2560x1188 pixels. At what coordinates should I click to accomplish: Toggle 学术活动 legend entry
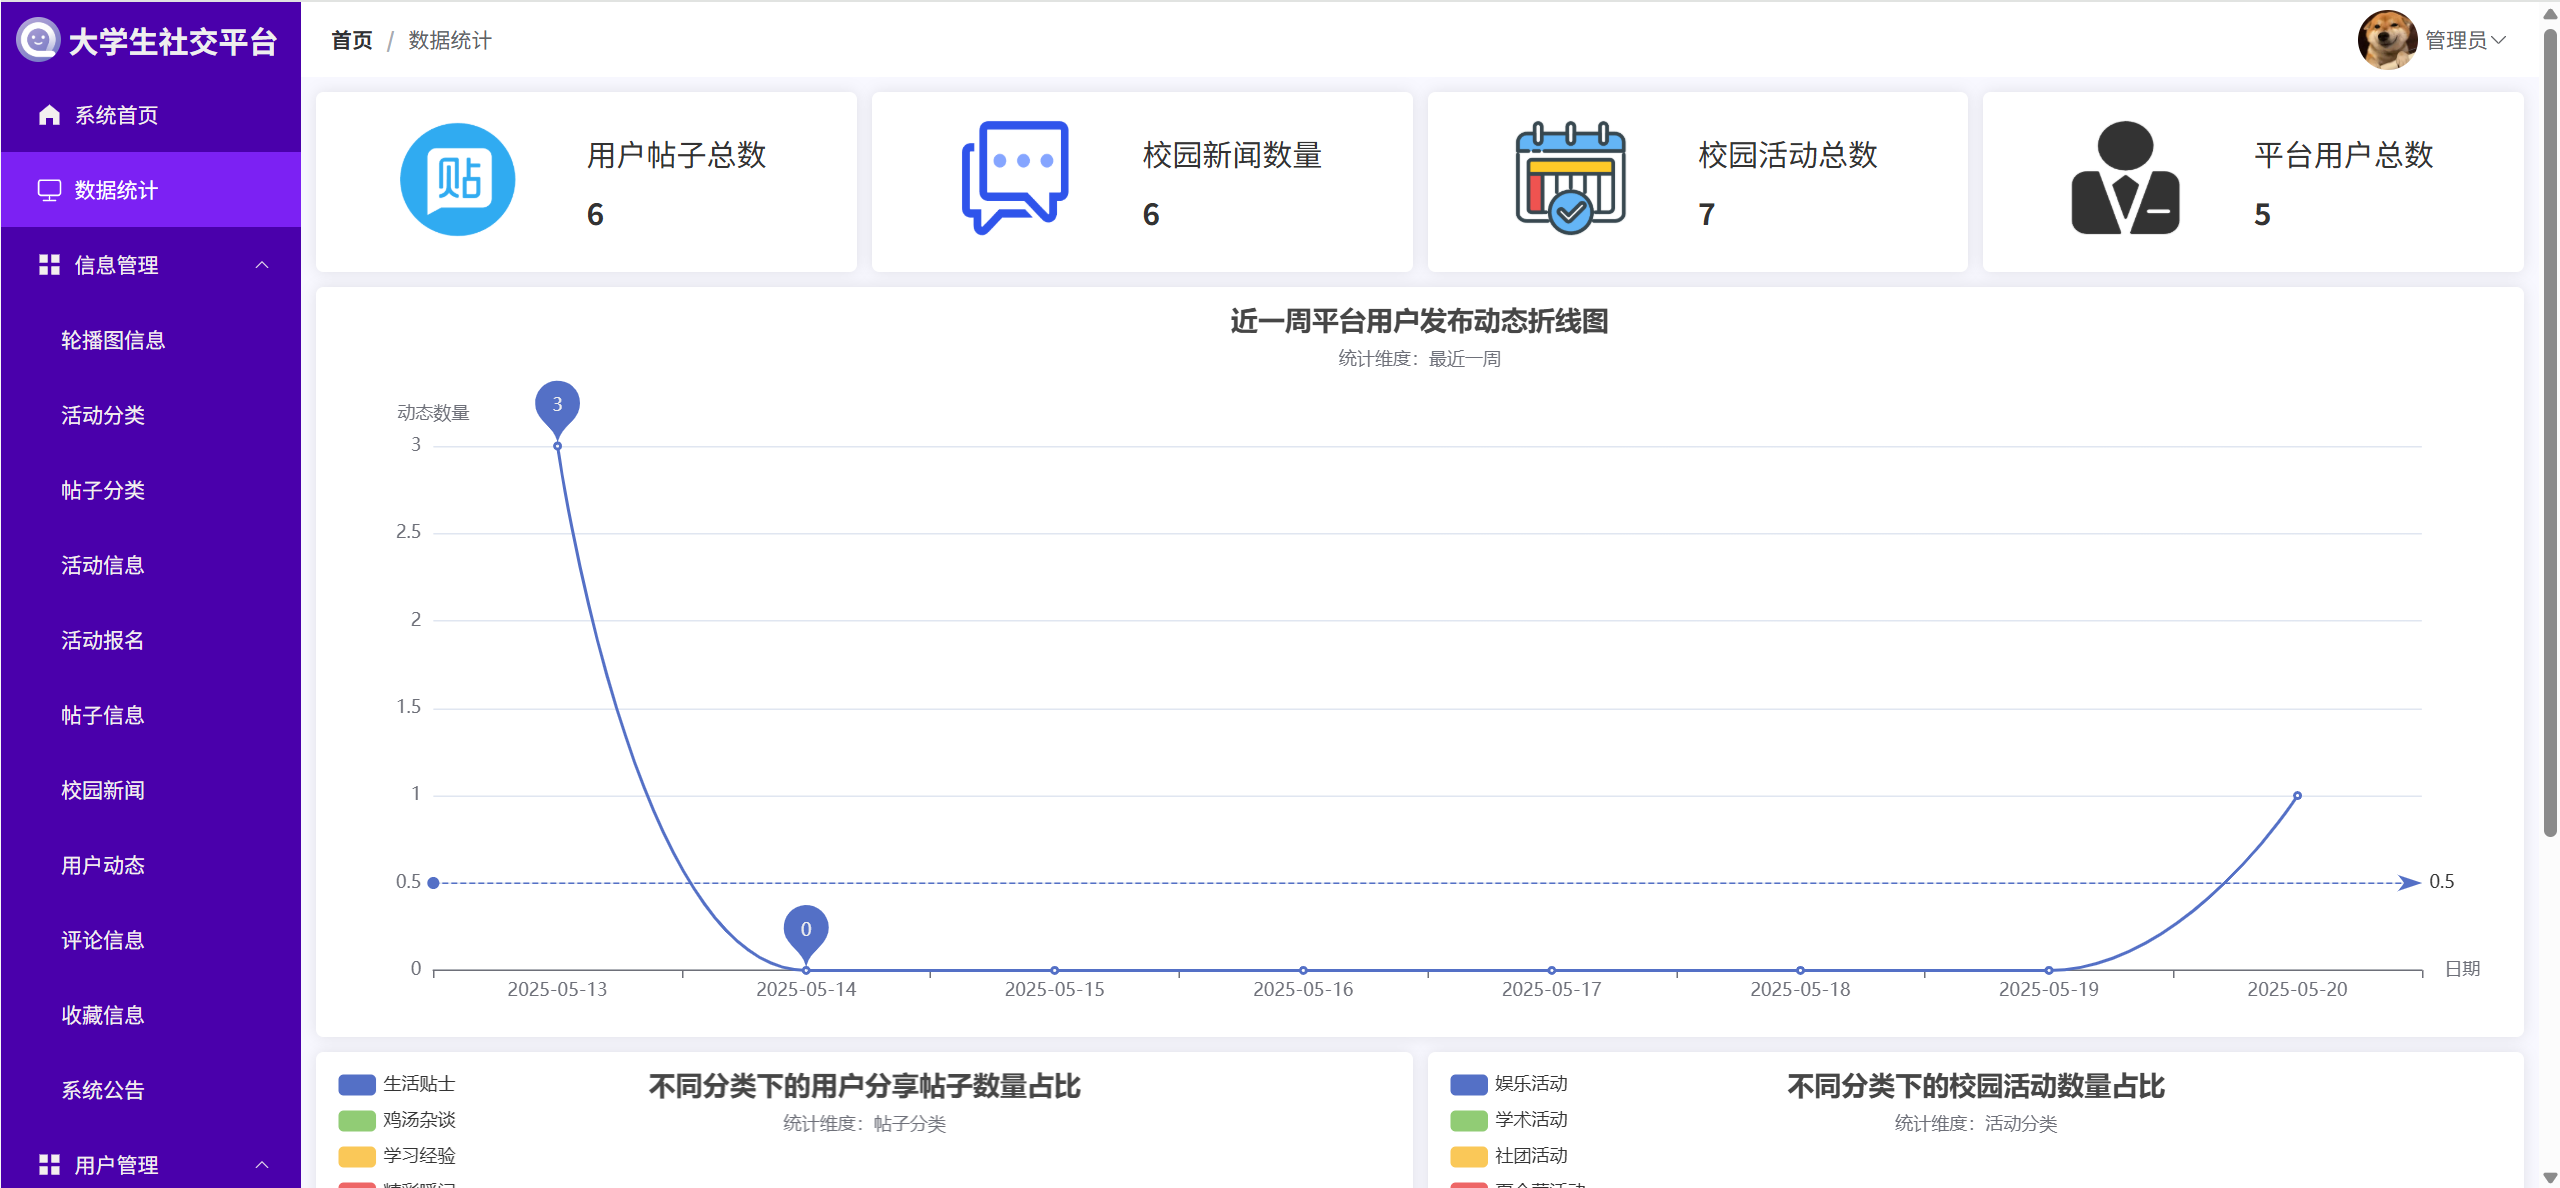(1530, 1120)
